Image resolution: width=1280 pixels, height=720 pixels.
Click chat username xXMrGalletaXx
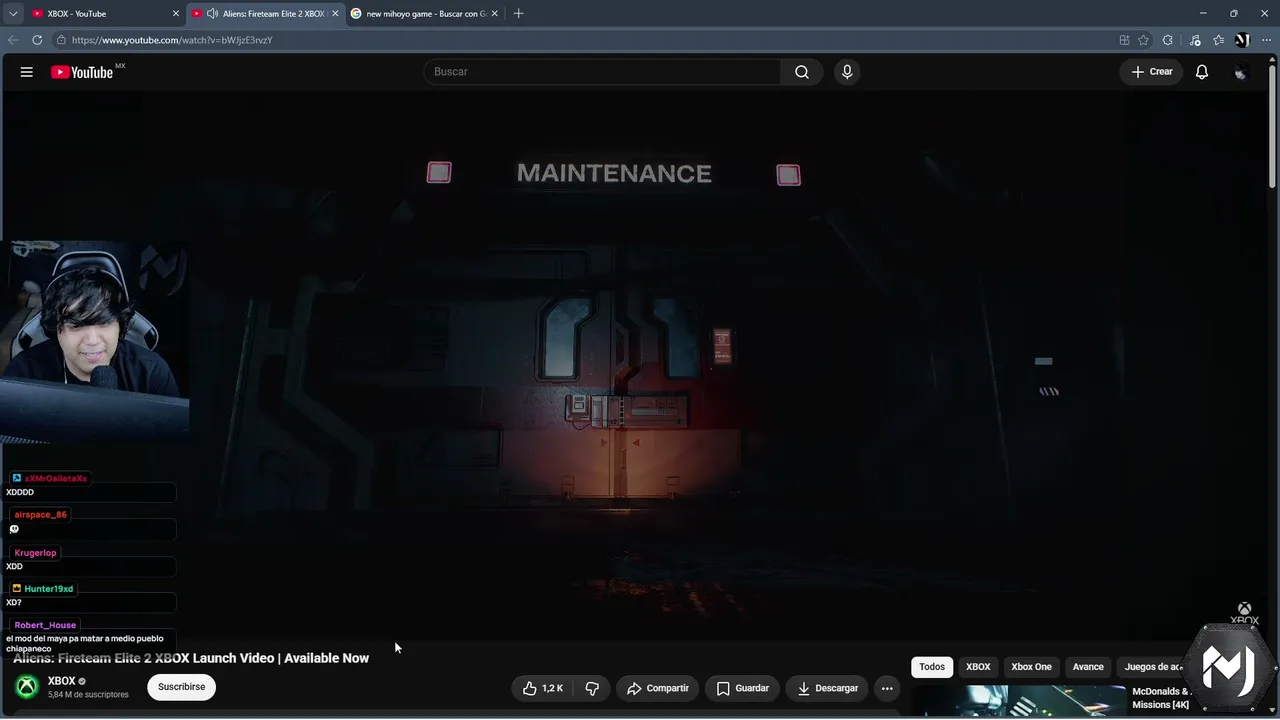[56, 479]
